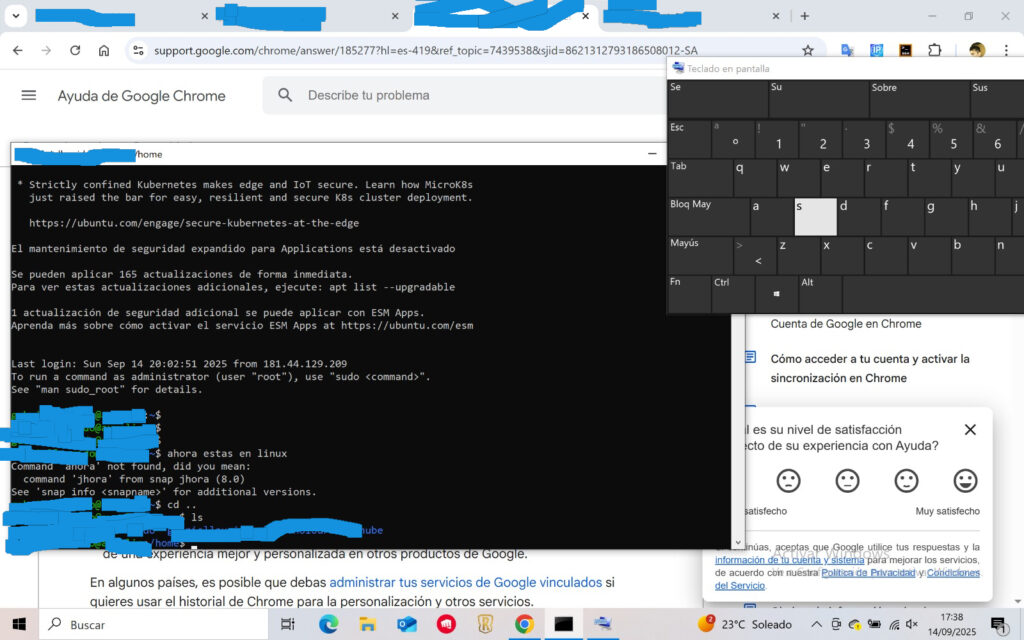Screen dimensions: 1024x640
Task: Open the Condiciones del Servicio link
Action: (x=953, y=573)
